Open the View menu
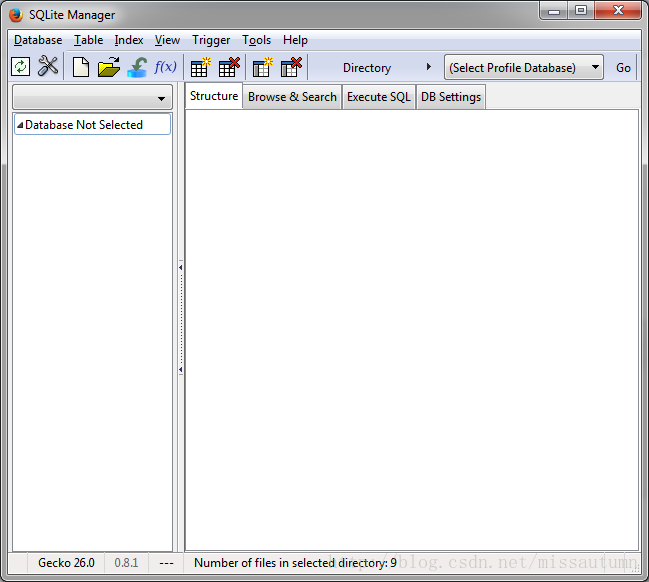Image resolution: width=649 pixels, height=582 pixels. coord(167,40)
